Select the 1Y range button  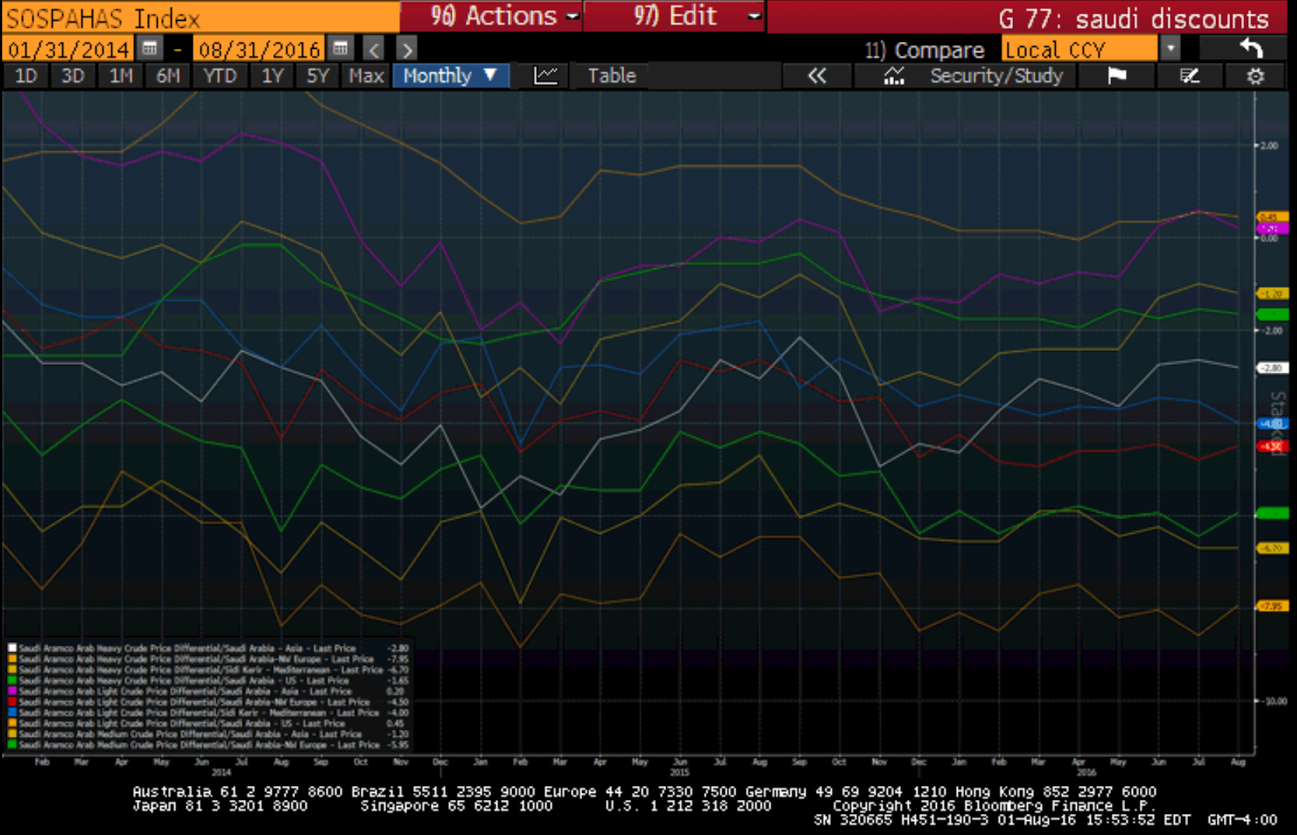(272, 76)
